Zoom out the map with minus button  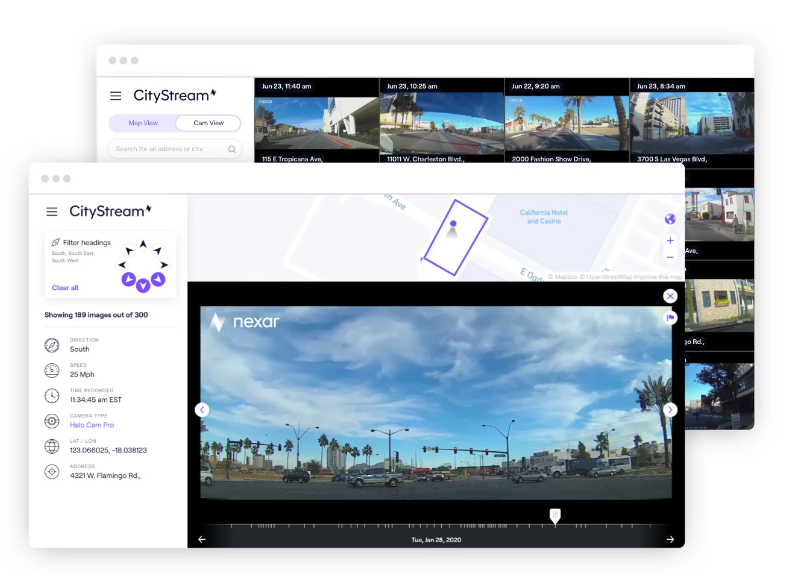coord(670,258)
